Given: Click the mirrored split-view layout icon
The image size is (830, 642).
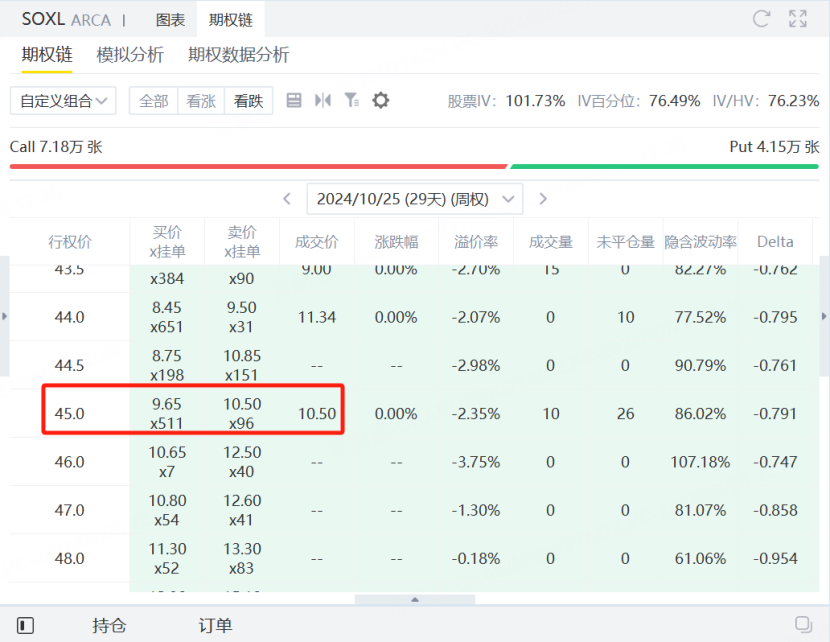Looking at the screenshot, I should 322,100.
